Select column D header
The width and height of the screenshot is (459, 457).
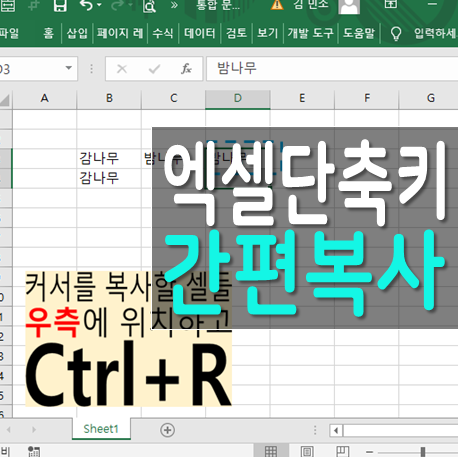pos(238,98)
